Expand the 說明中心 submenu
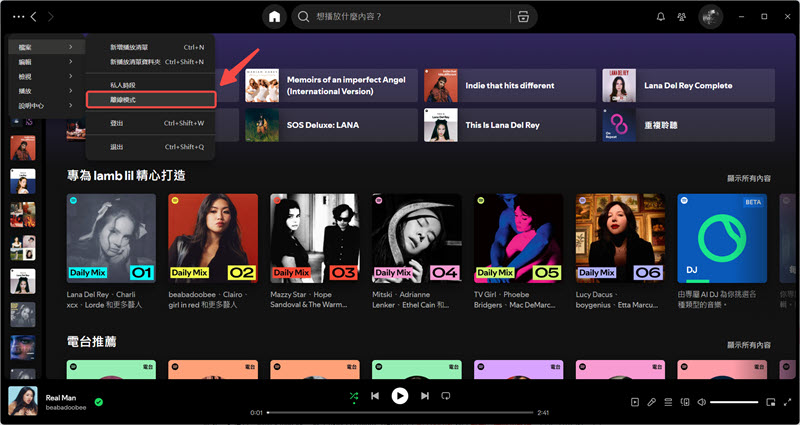The width and height of the screenshot is (800, 425). 46,106
